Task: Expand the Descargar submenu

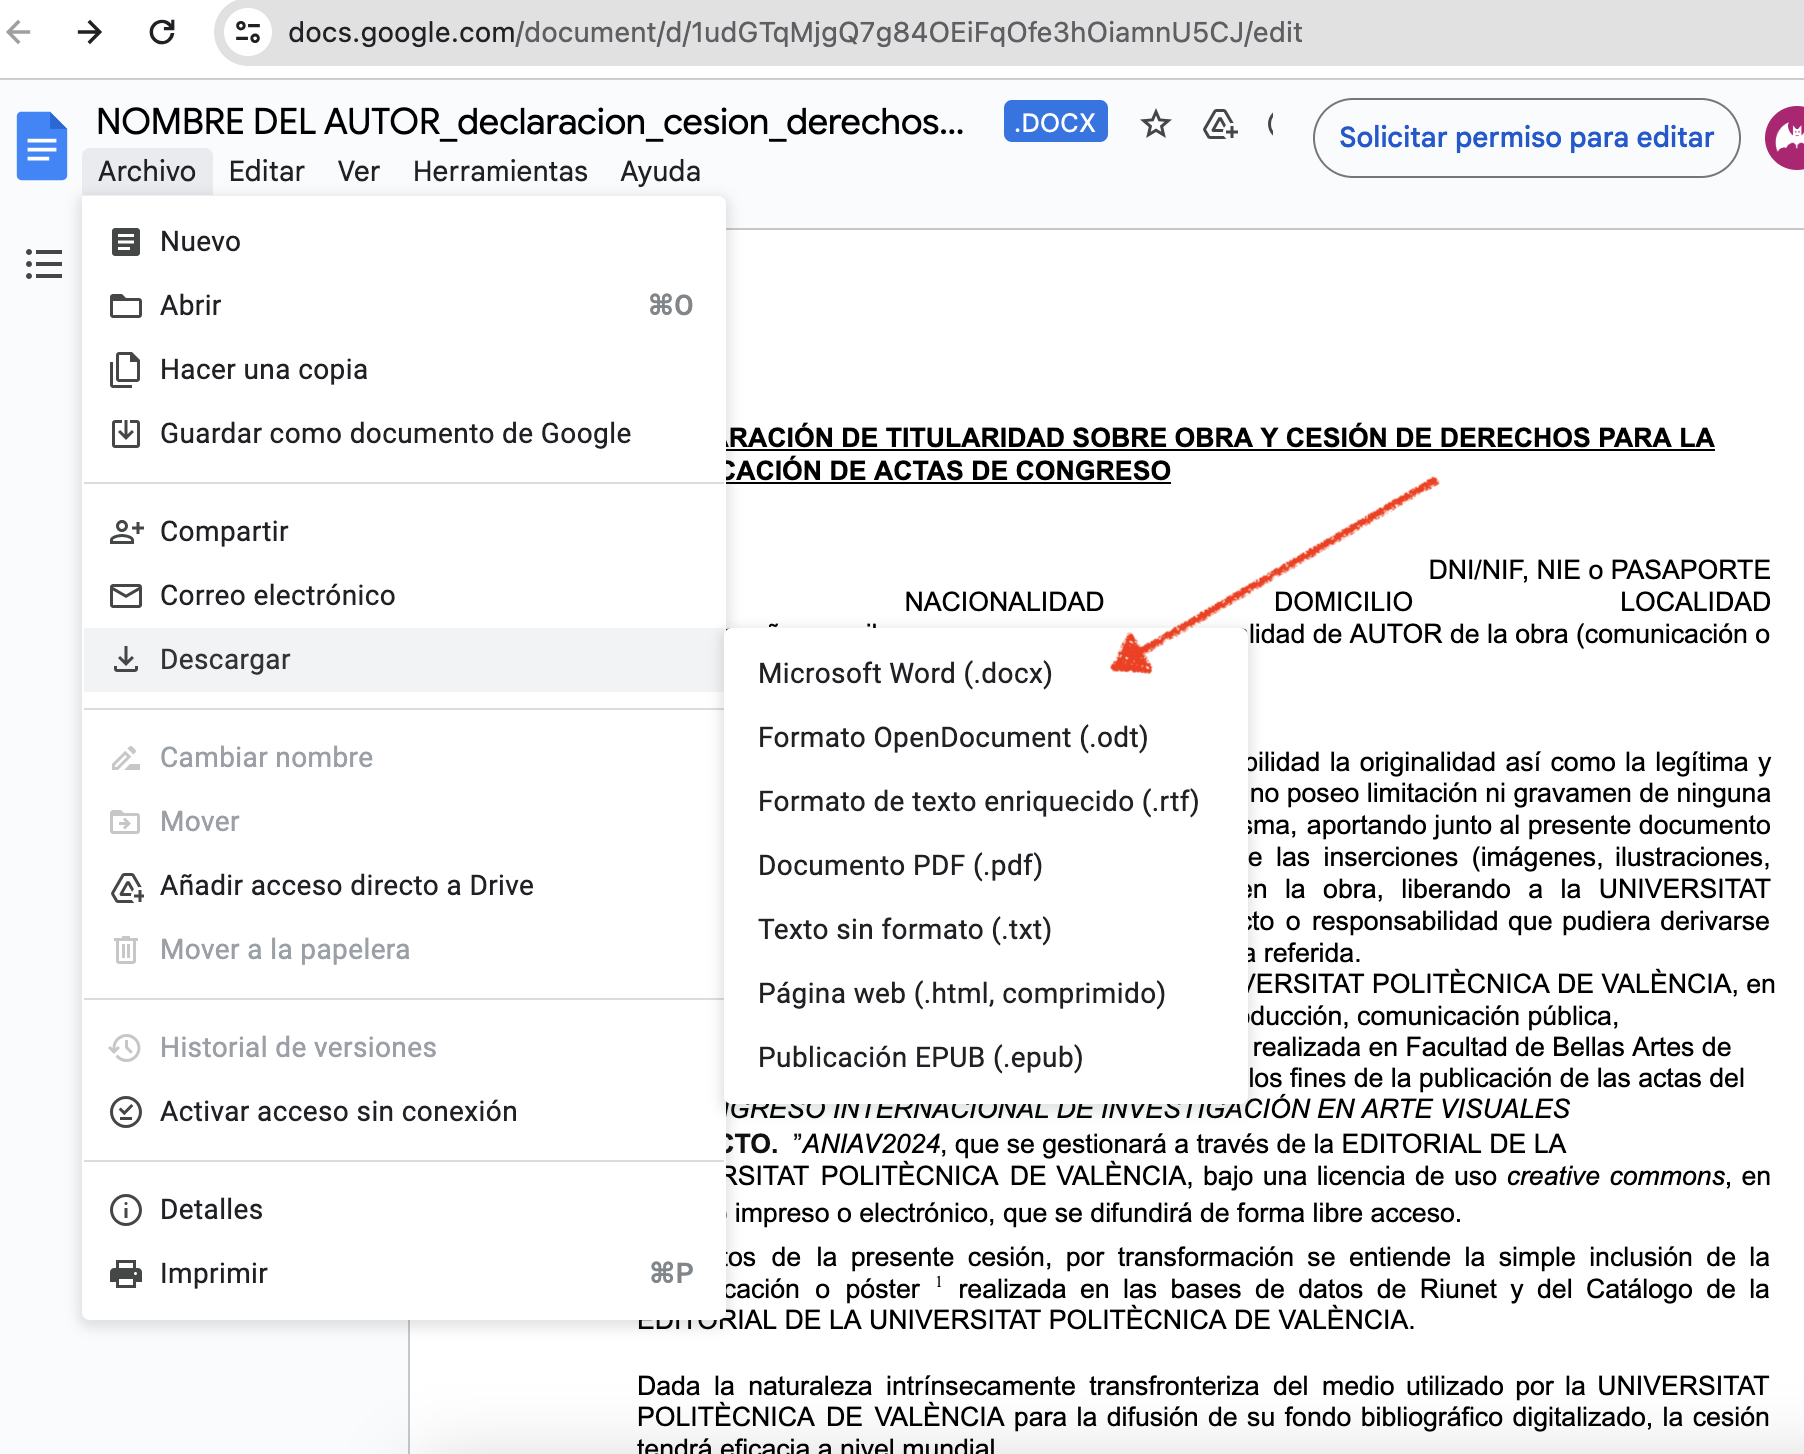Action: (x=404, y=660)
